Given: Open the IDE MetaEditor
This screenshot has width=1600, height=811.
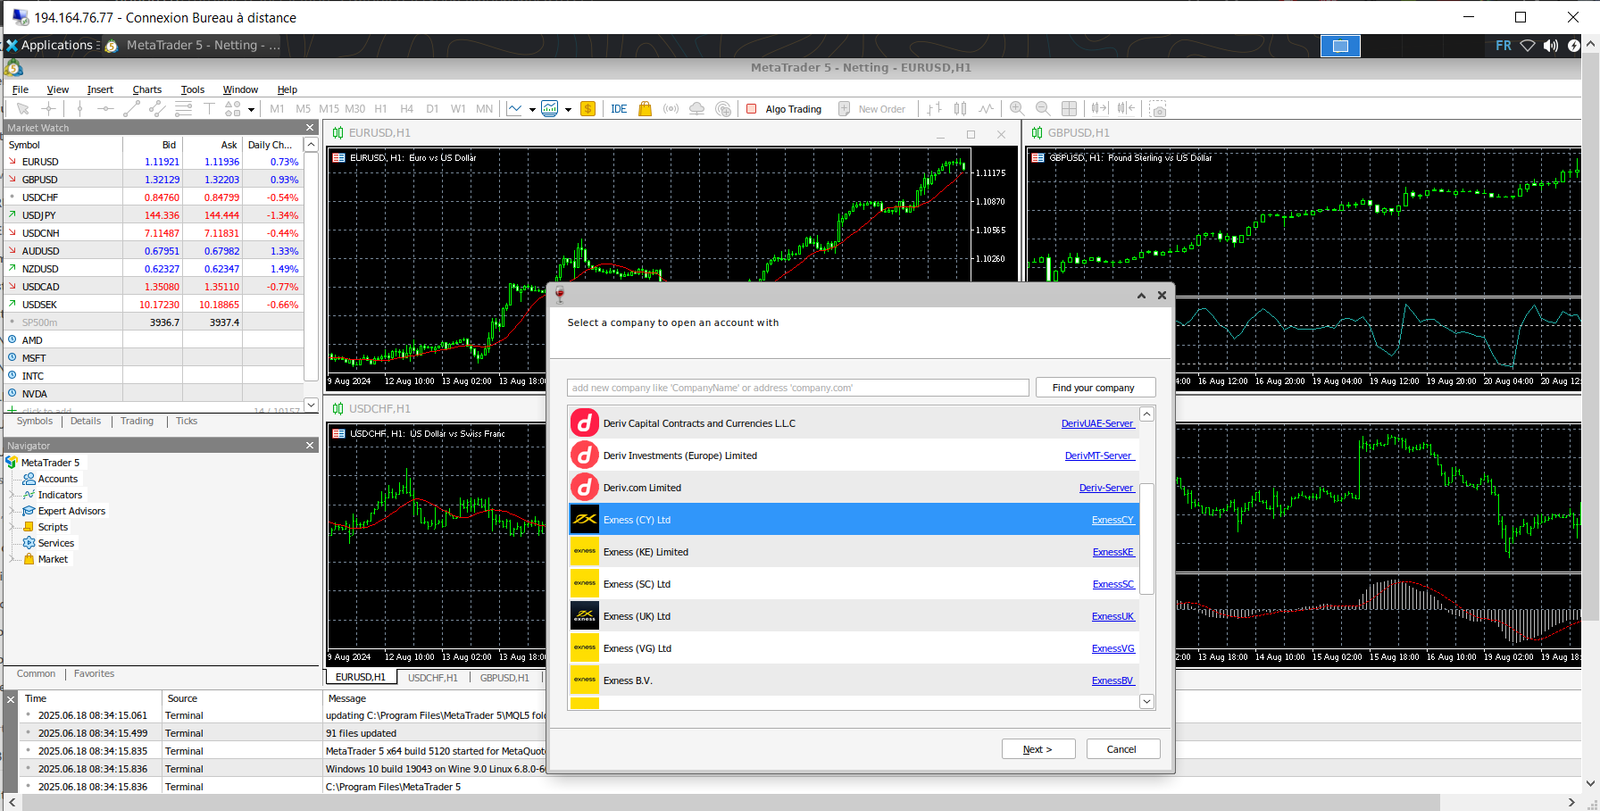Looking at the screenshot, I should tap(619, 109).
